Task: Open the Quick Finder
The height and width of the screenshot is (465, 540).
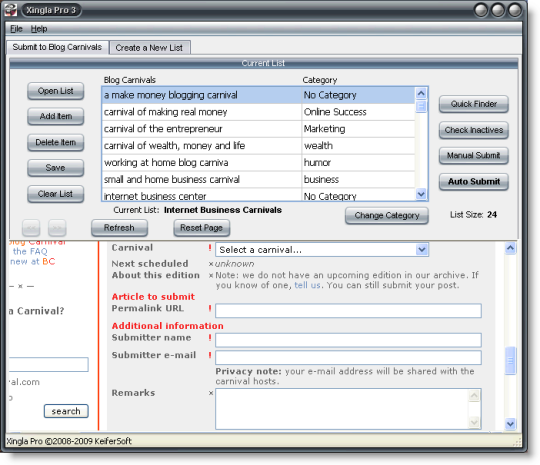Action: (474, 104)
